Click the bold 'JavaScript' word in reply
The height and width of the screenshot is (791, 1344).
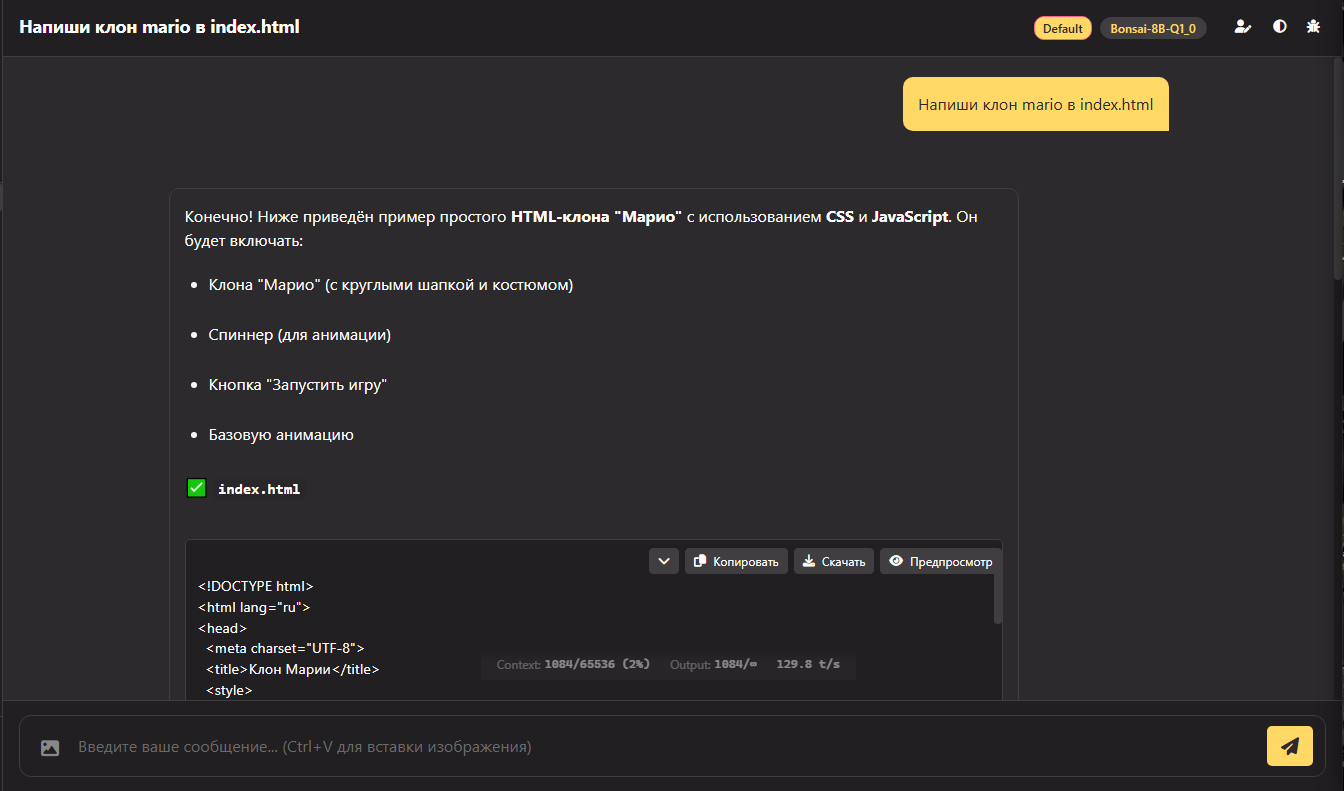[910, 217]
